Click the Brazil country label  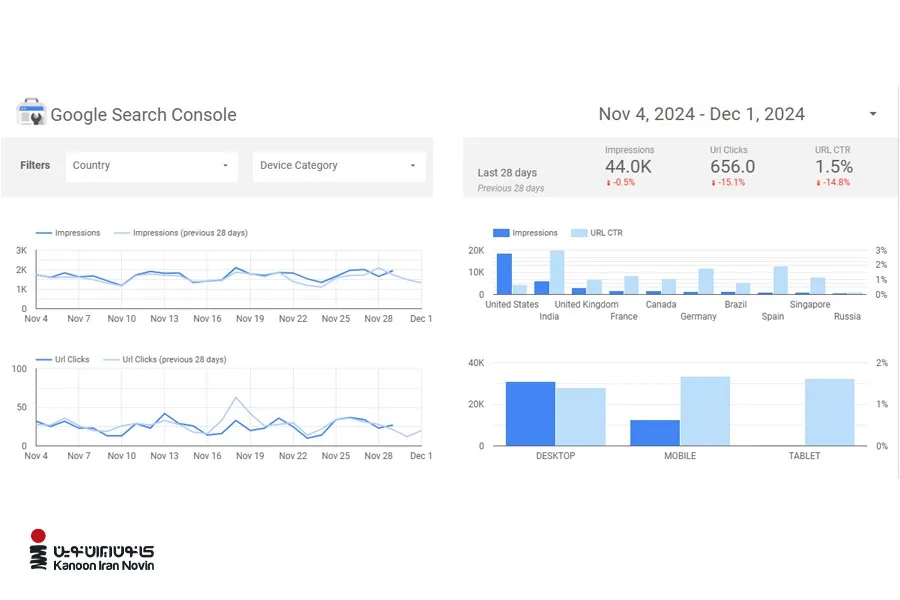pos(735,304)
